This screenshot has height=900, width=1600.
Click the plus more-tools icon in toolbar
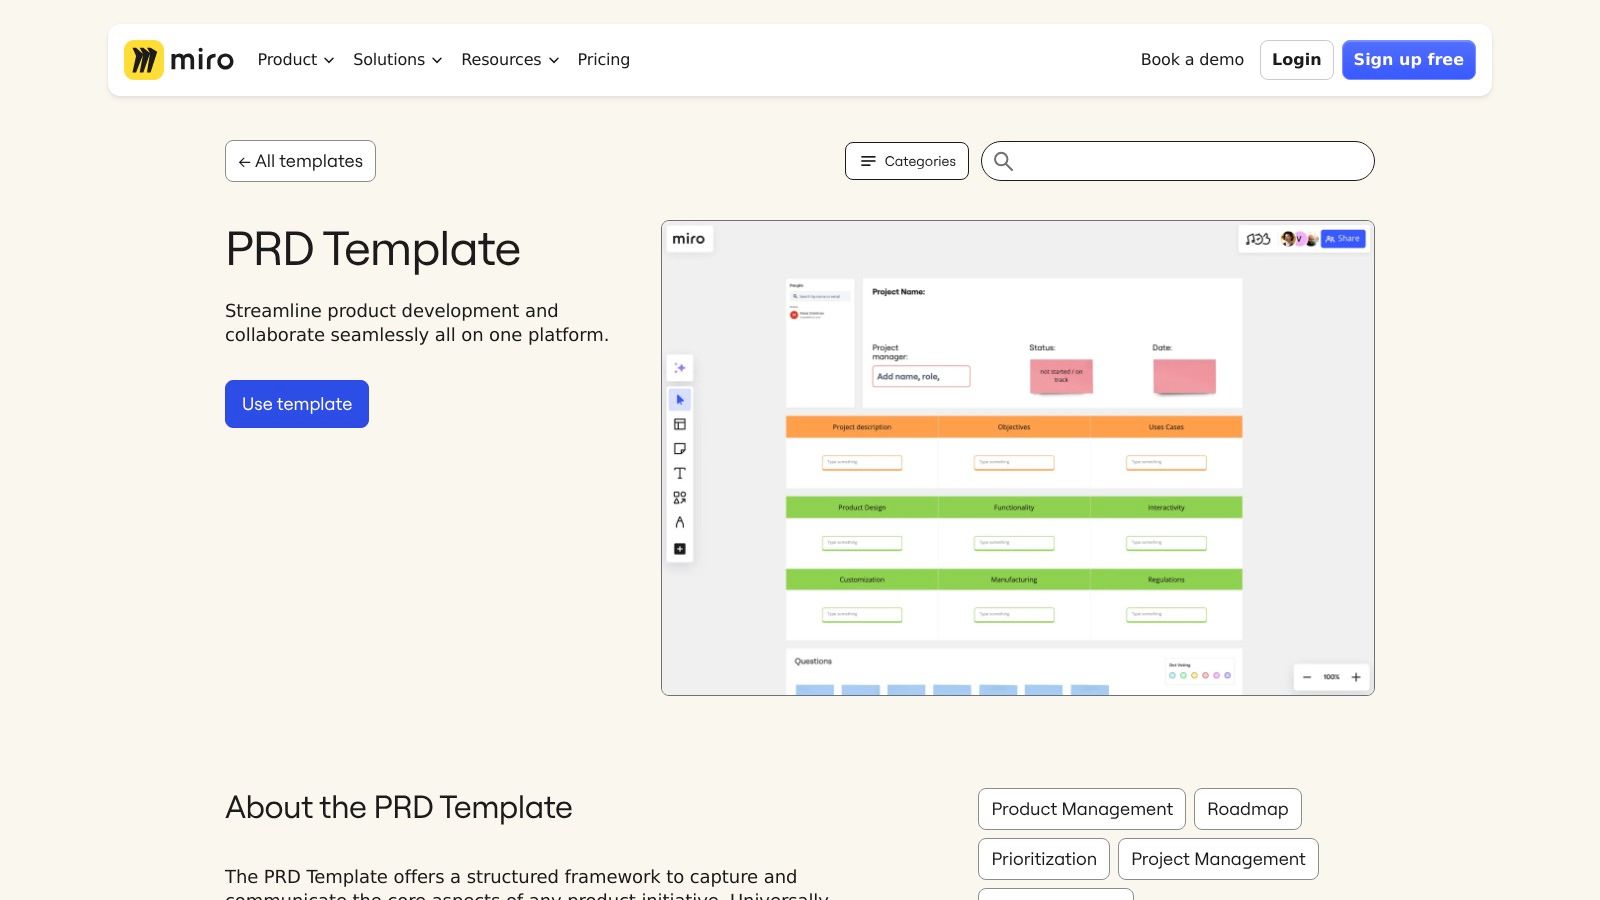(680, 549)
